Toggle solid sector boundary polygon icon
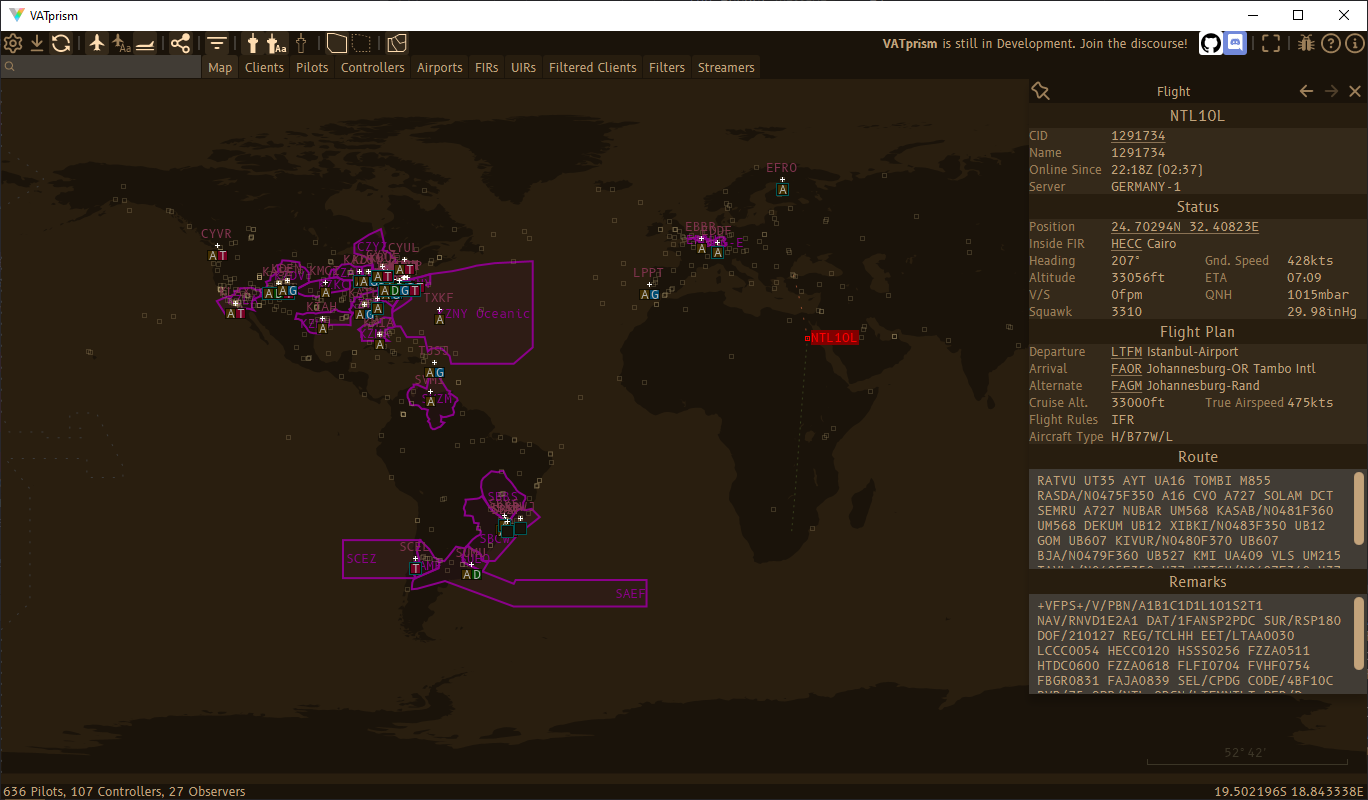1368x800 pixels. (337, 43)
